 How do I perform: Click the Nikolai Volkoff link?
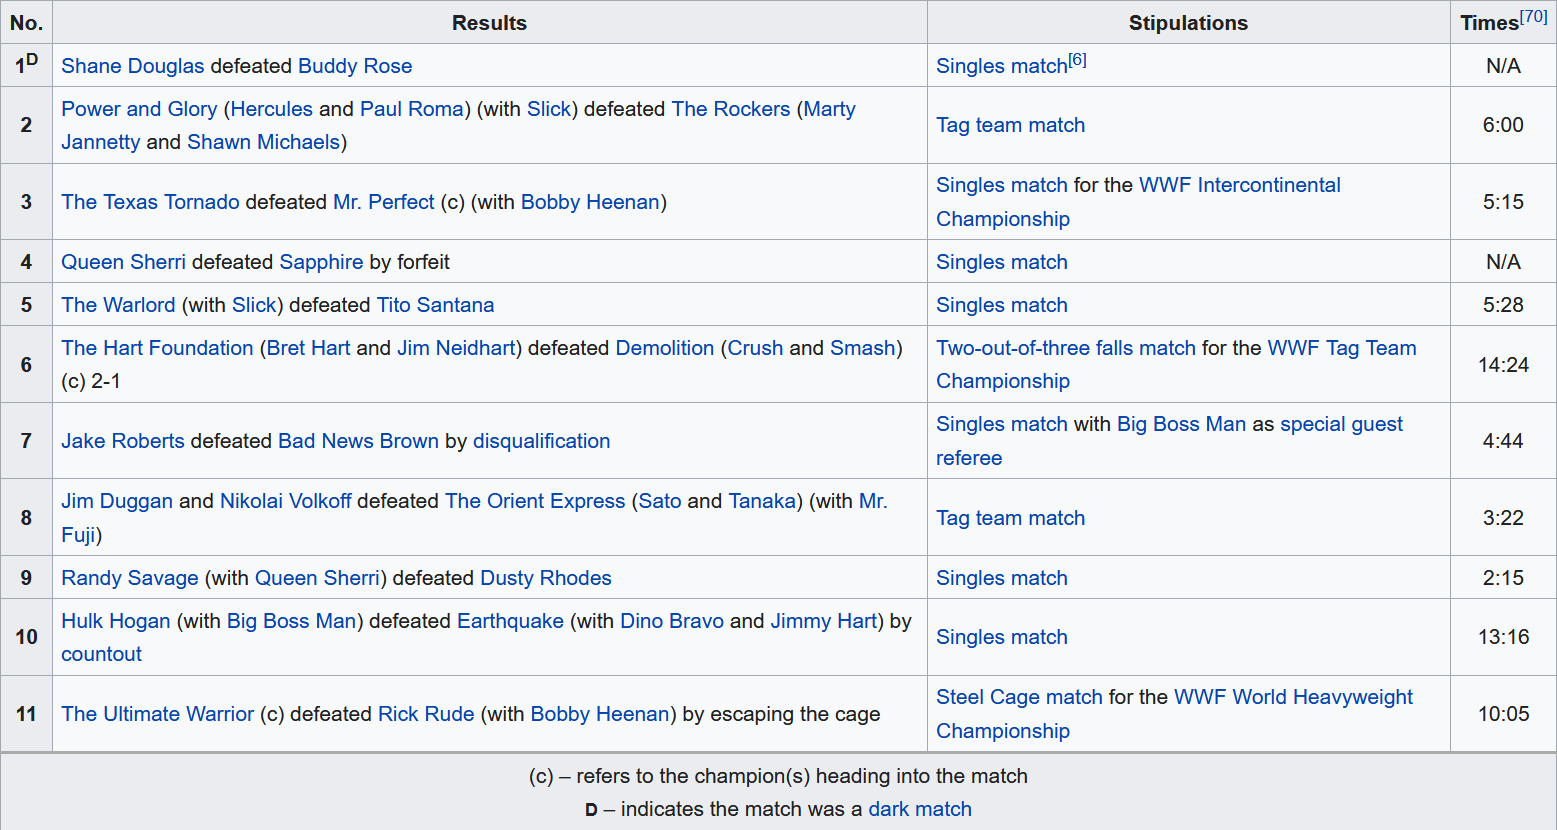(285, 501)
